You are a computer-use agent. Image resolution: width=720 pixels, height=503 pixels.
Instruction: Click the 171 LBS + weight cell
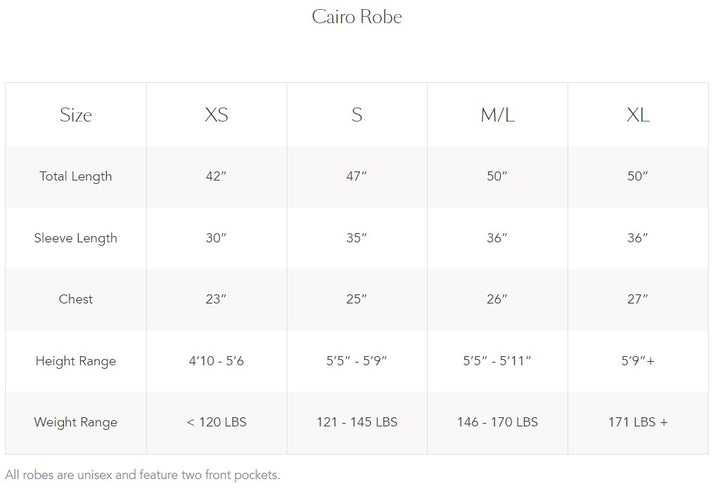(638, 422)
